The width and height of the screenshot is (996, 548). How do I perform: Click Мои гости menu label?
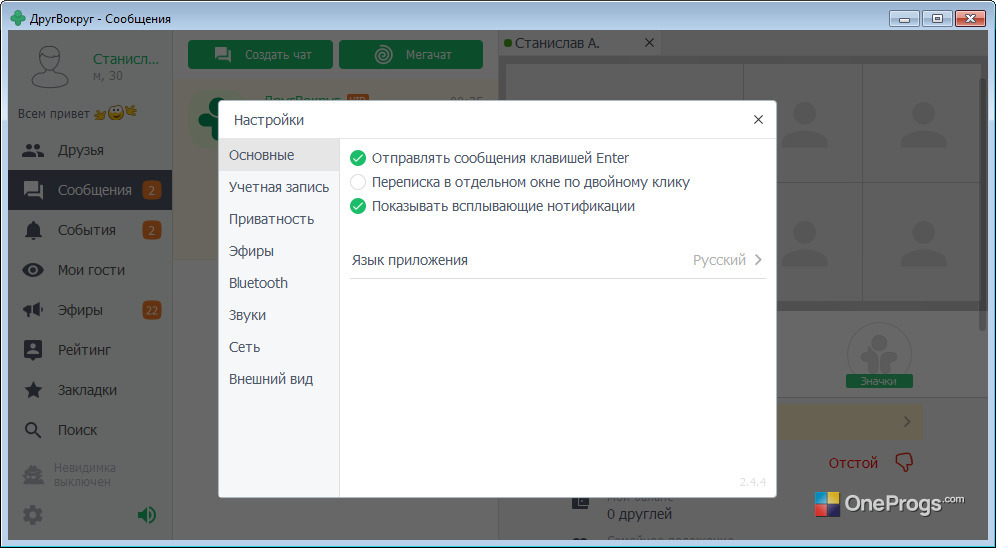point(91,271)
